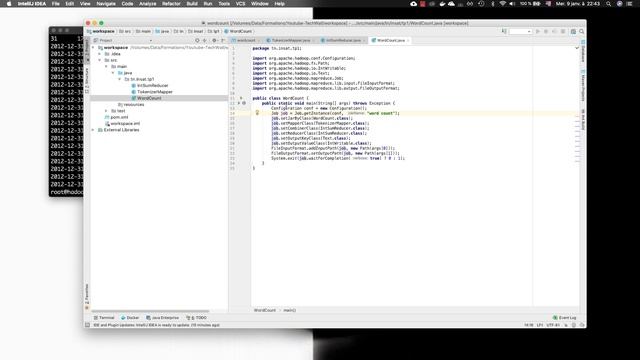Expand the test folder node

[x=106, y=111]
